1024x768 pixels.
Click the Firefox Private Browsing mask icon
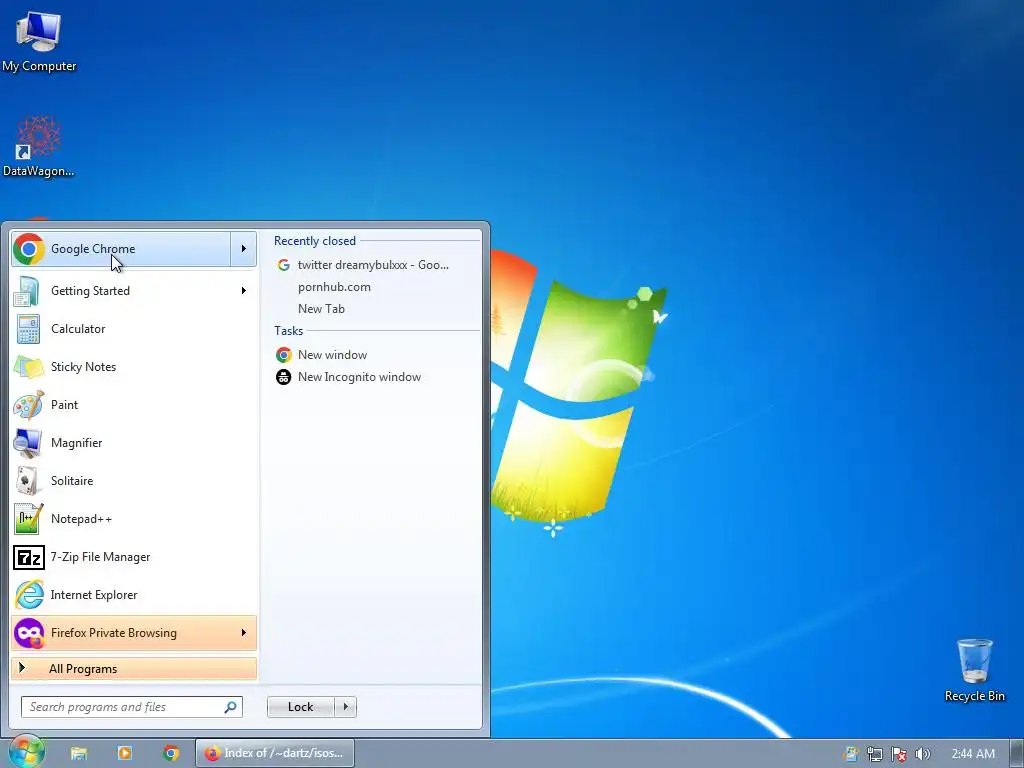[x=29, y=633]
